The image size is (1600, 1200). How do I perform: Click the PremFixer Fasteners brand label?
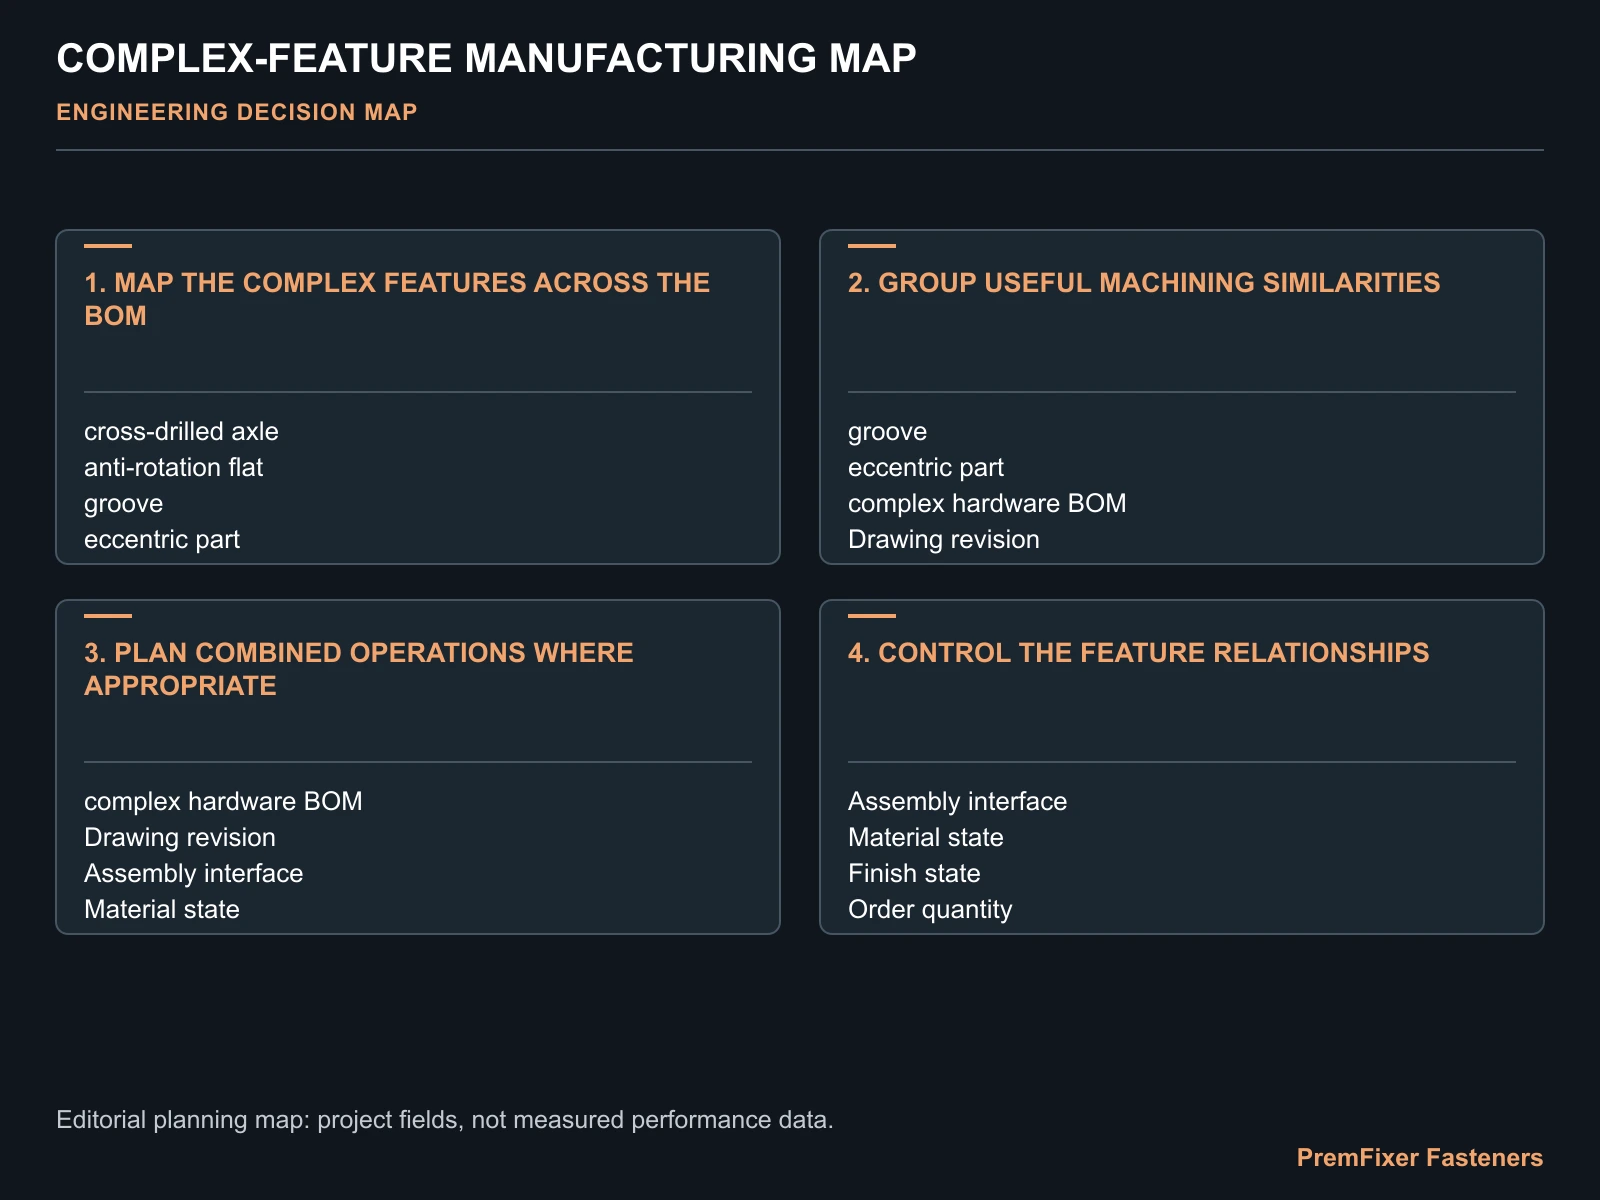pos(1420,1157)
